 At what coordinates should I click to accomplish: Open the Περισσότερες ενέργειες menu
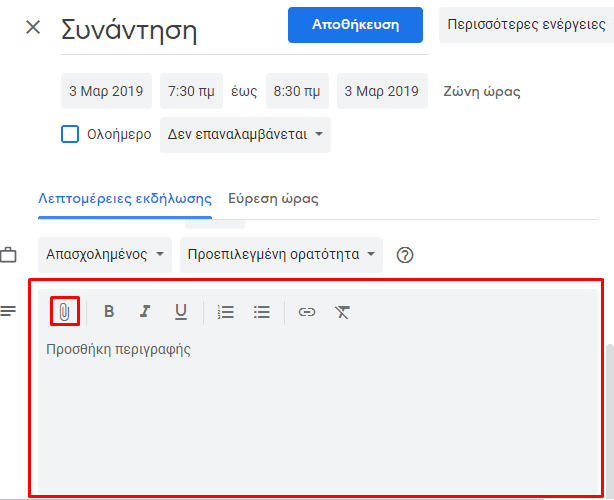tap(526, 25)
